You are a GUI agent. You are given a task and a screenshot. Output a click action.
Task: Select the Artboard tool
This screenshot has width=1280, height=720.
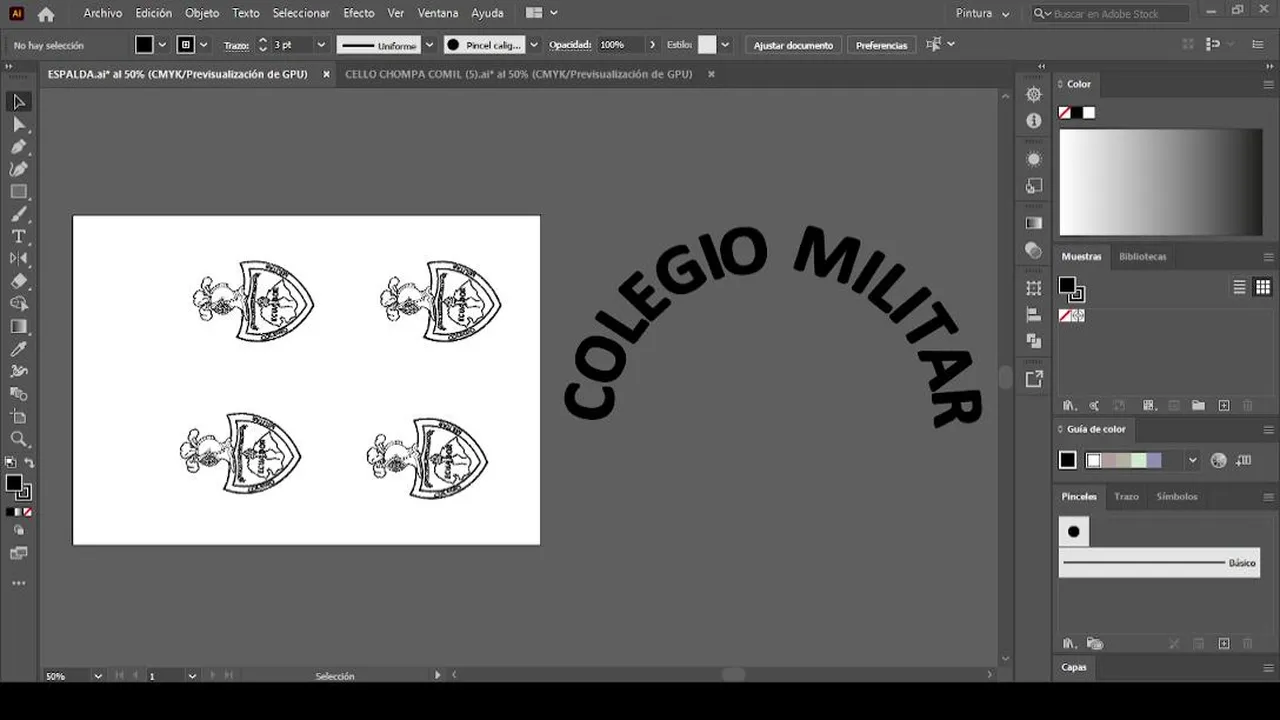tap(18, 416)
